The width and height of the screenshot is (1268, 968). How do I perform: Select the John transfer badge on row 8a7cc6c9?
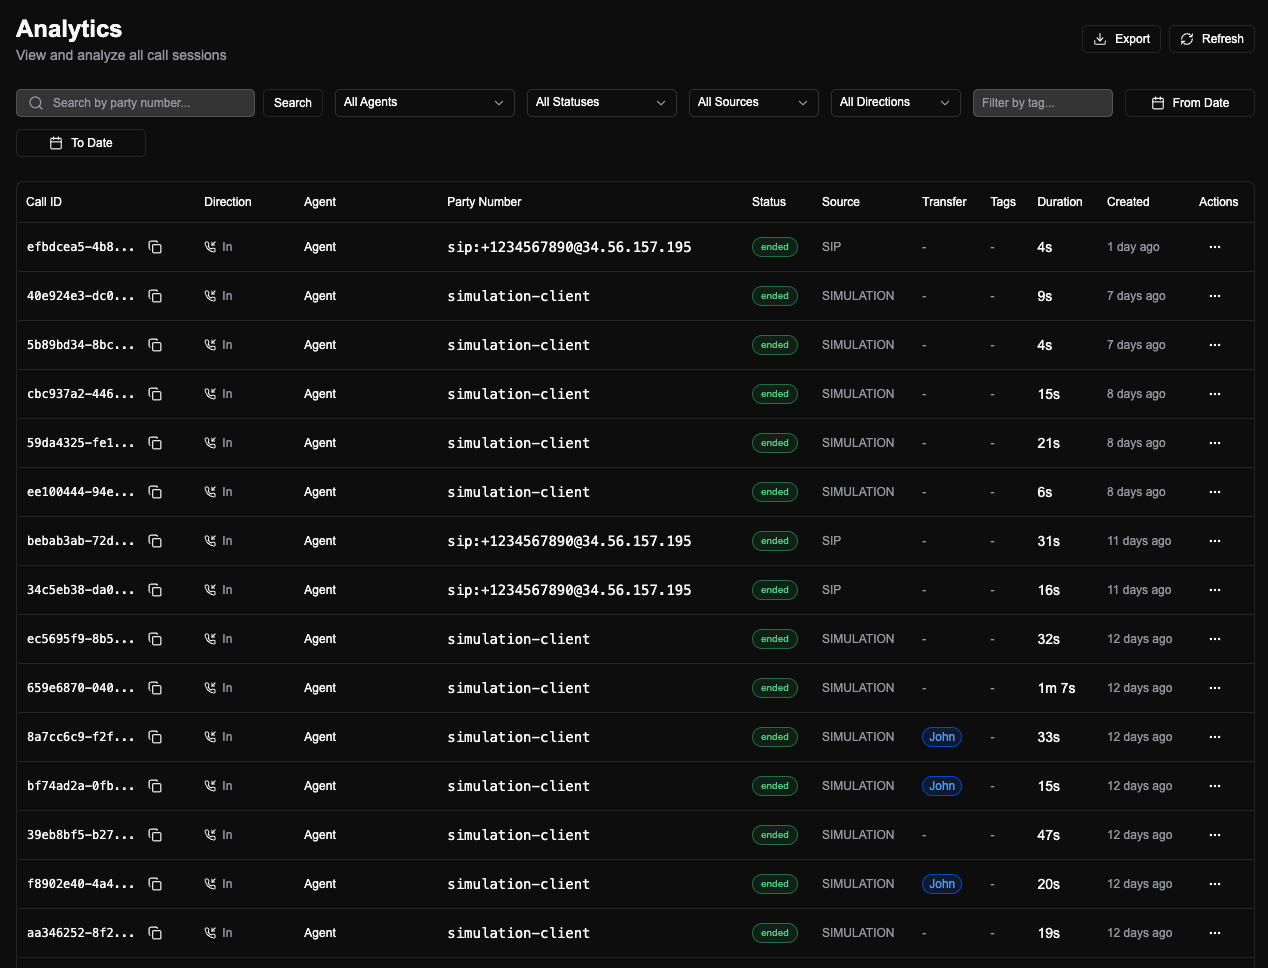pos(941,737)
